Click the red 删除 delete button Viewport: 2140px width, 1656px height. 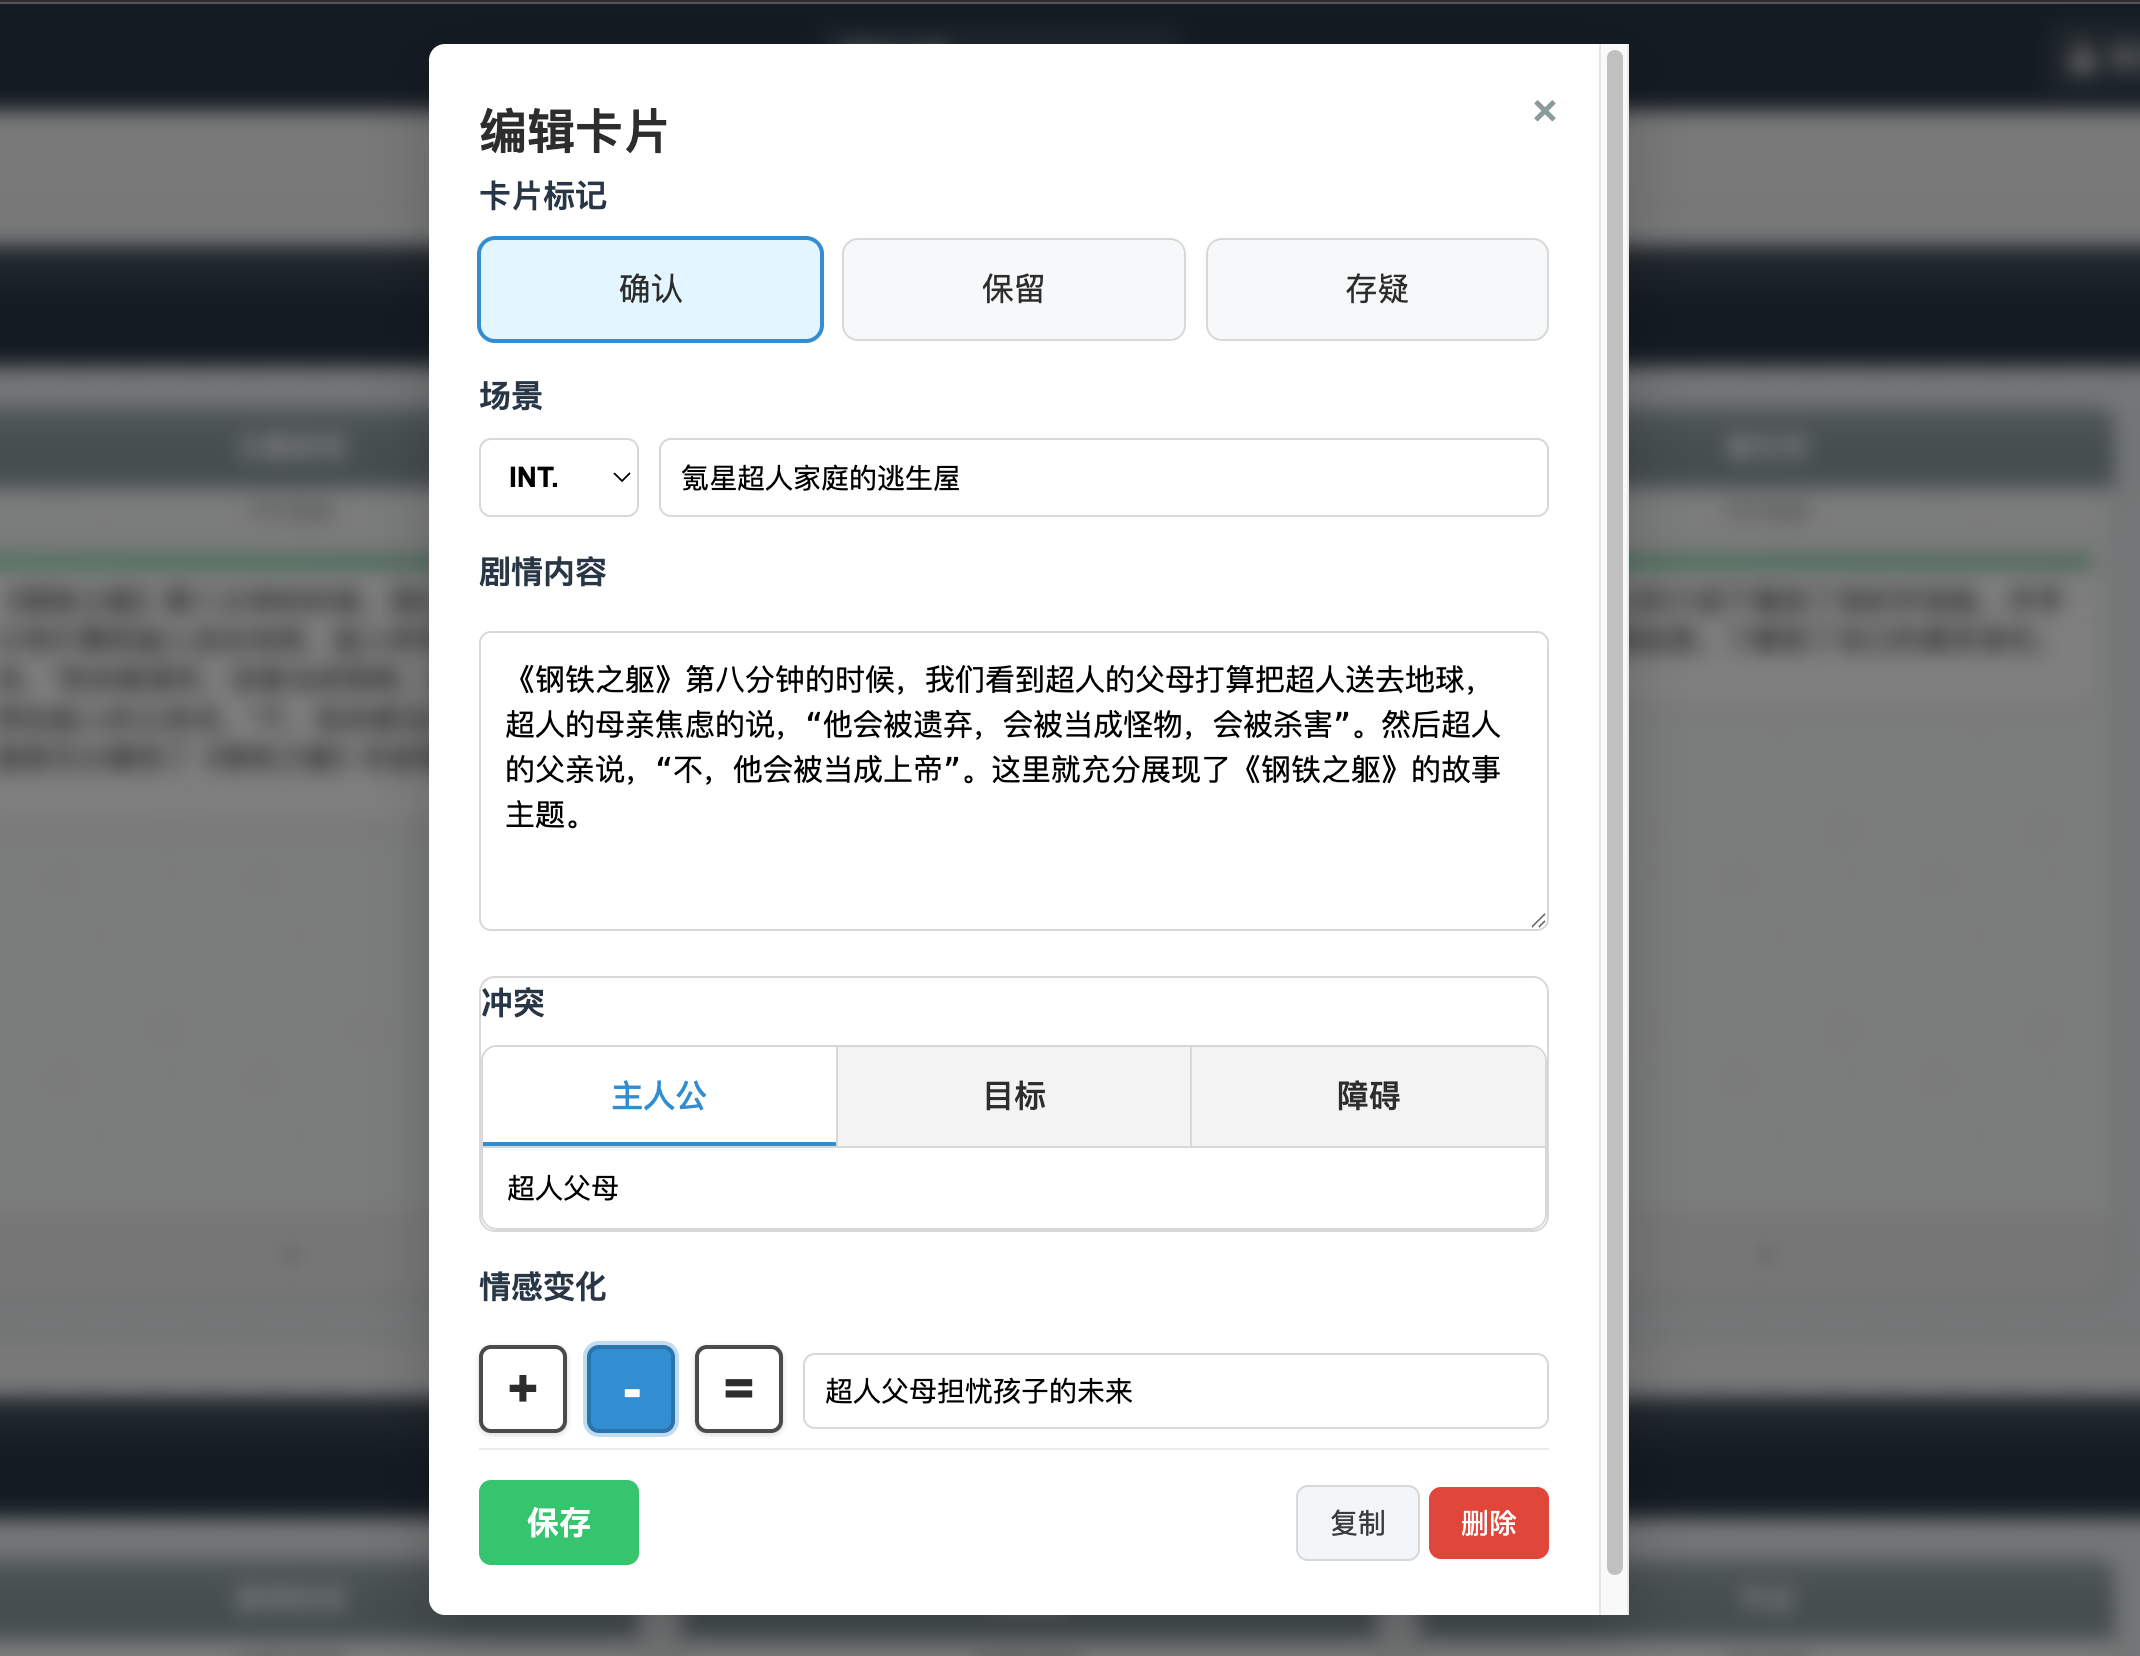(1488, 1523)
